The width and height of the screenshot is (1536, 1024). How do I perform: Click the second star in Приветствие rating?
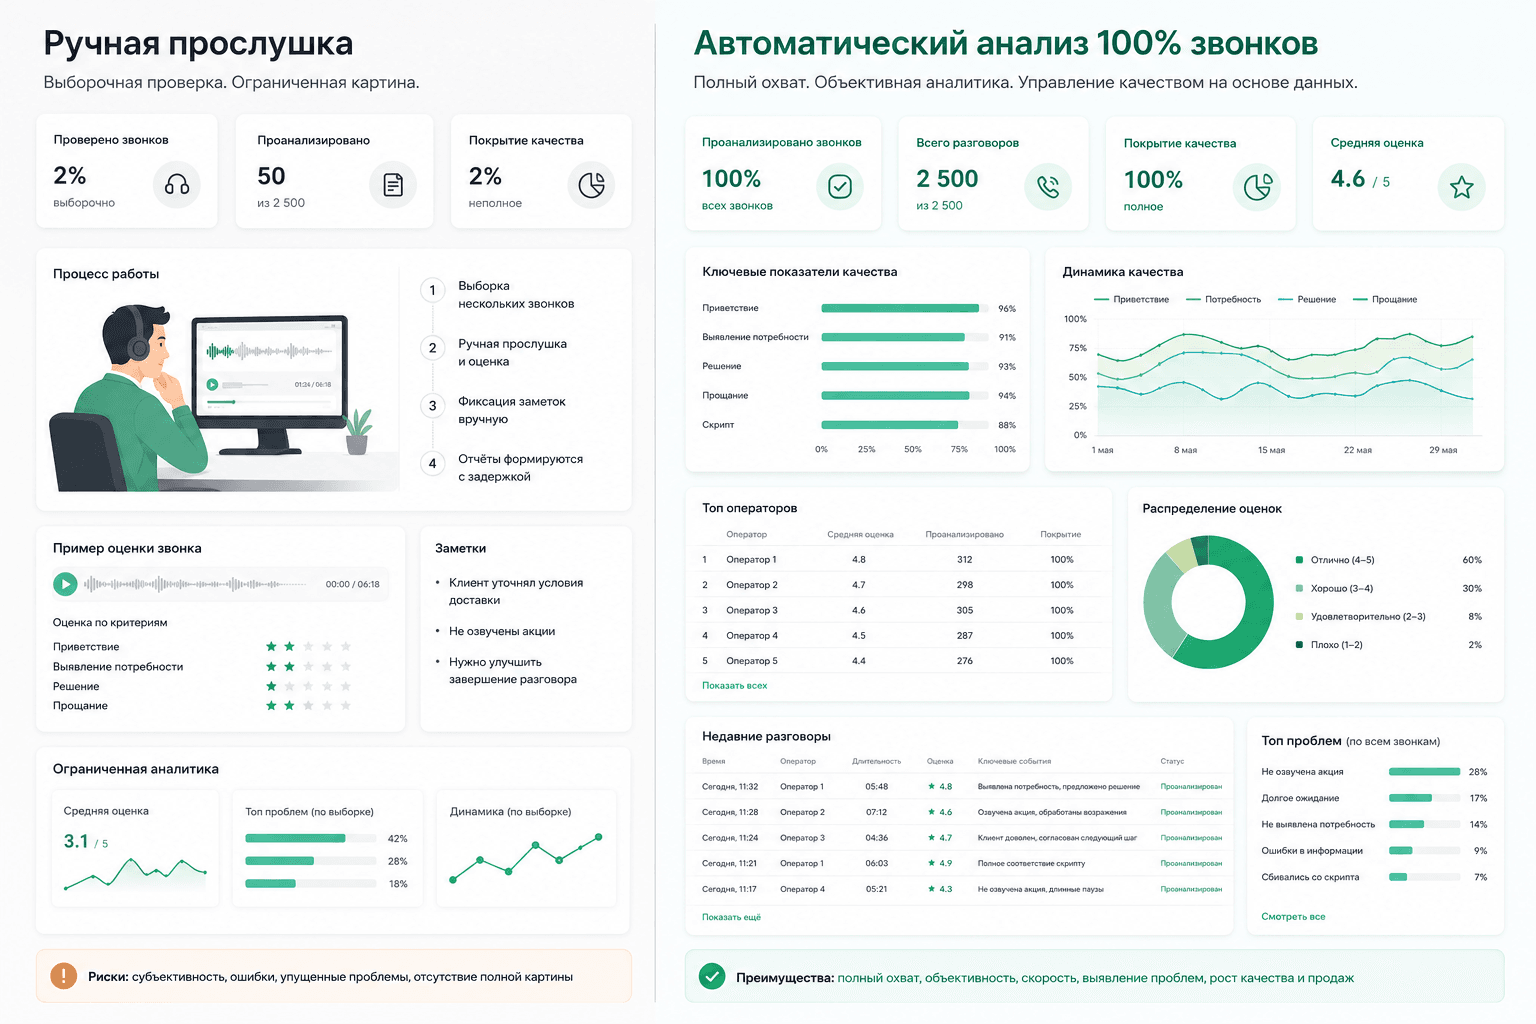(x=289, y=647)
